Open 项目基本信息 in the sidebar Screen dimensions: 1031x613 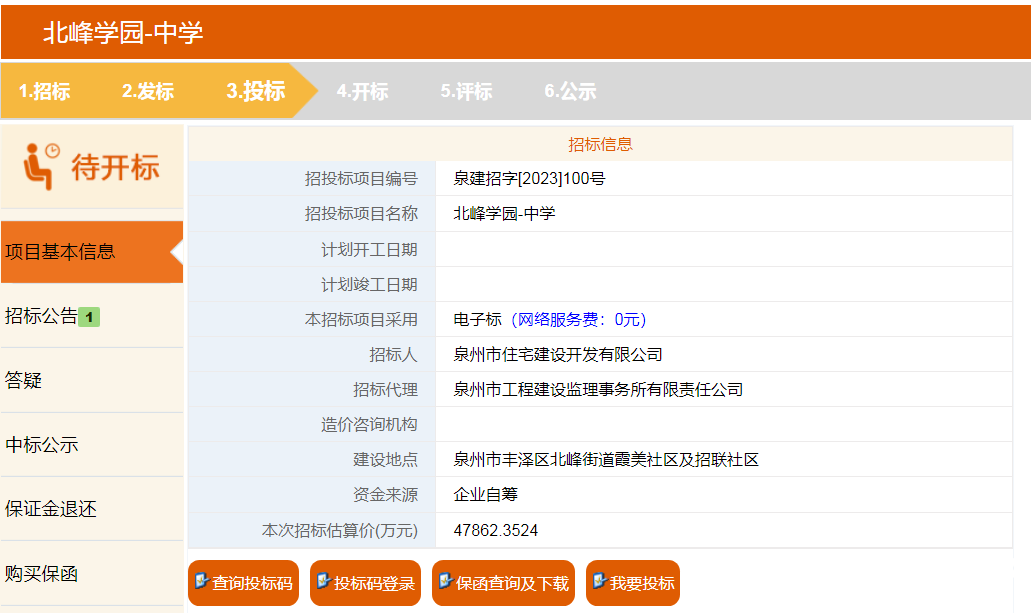coord(92,252)
